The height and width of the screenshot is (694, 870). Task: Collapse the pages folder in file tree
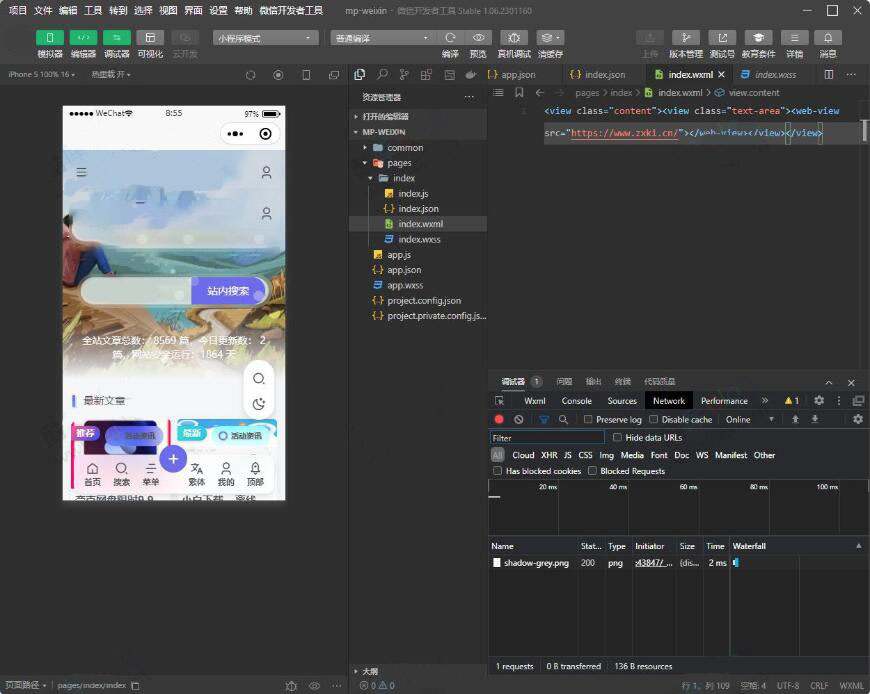click(365, 163)
